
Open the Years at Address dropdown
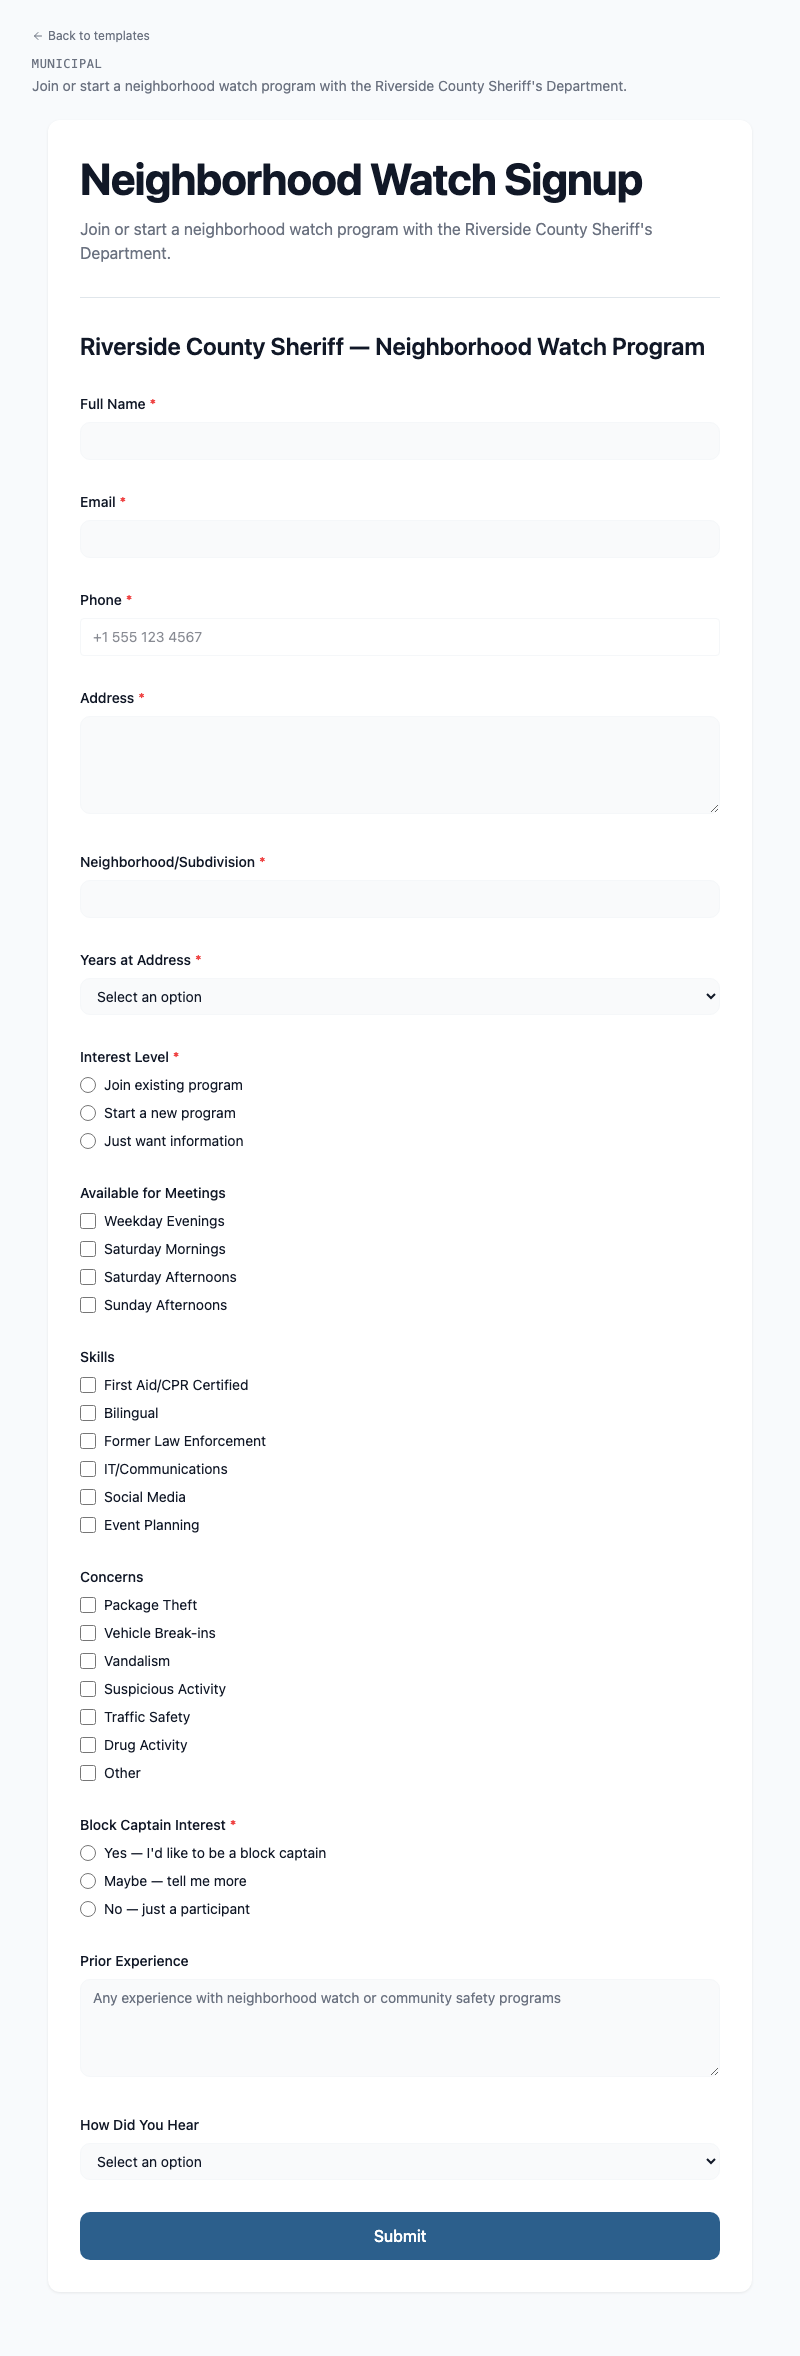(400, 996)
